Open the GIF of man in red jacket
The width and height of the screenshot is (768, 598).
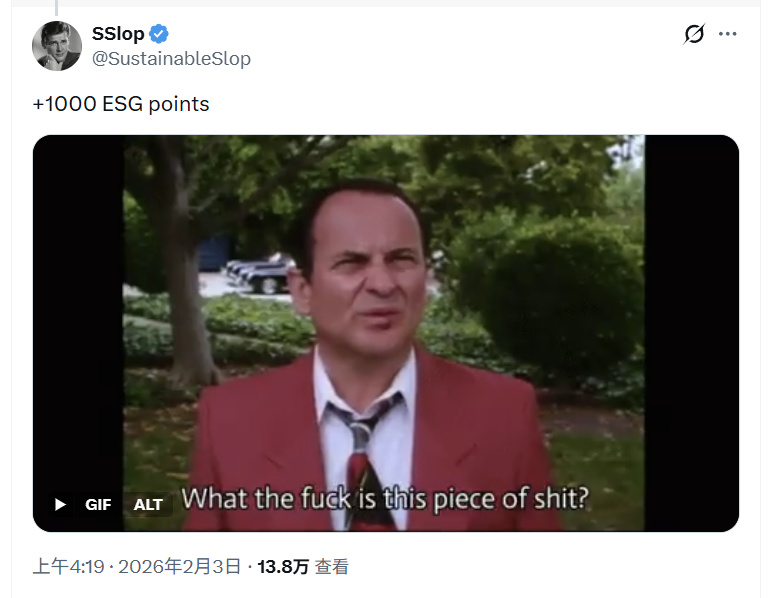pyautogui.click(x=386, y=333)
